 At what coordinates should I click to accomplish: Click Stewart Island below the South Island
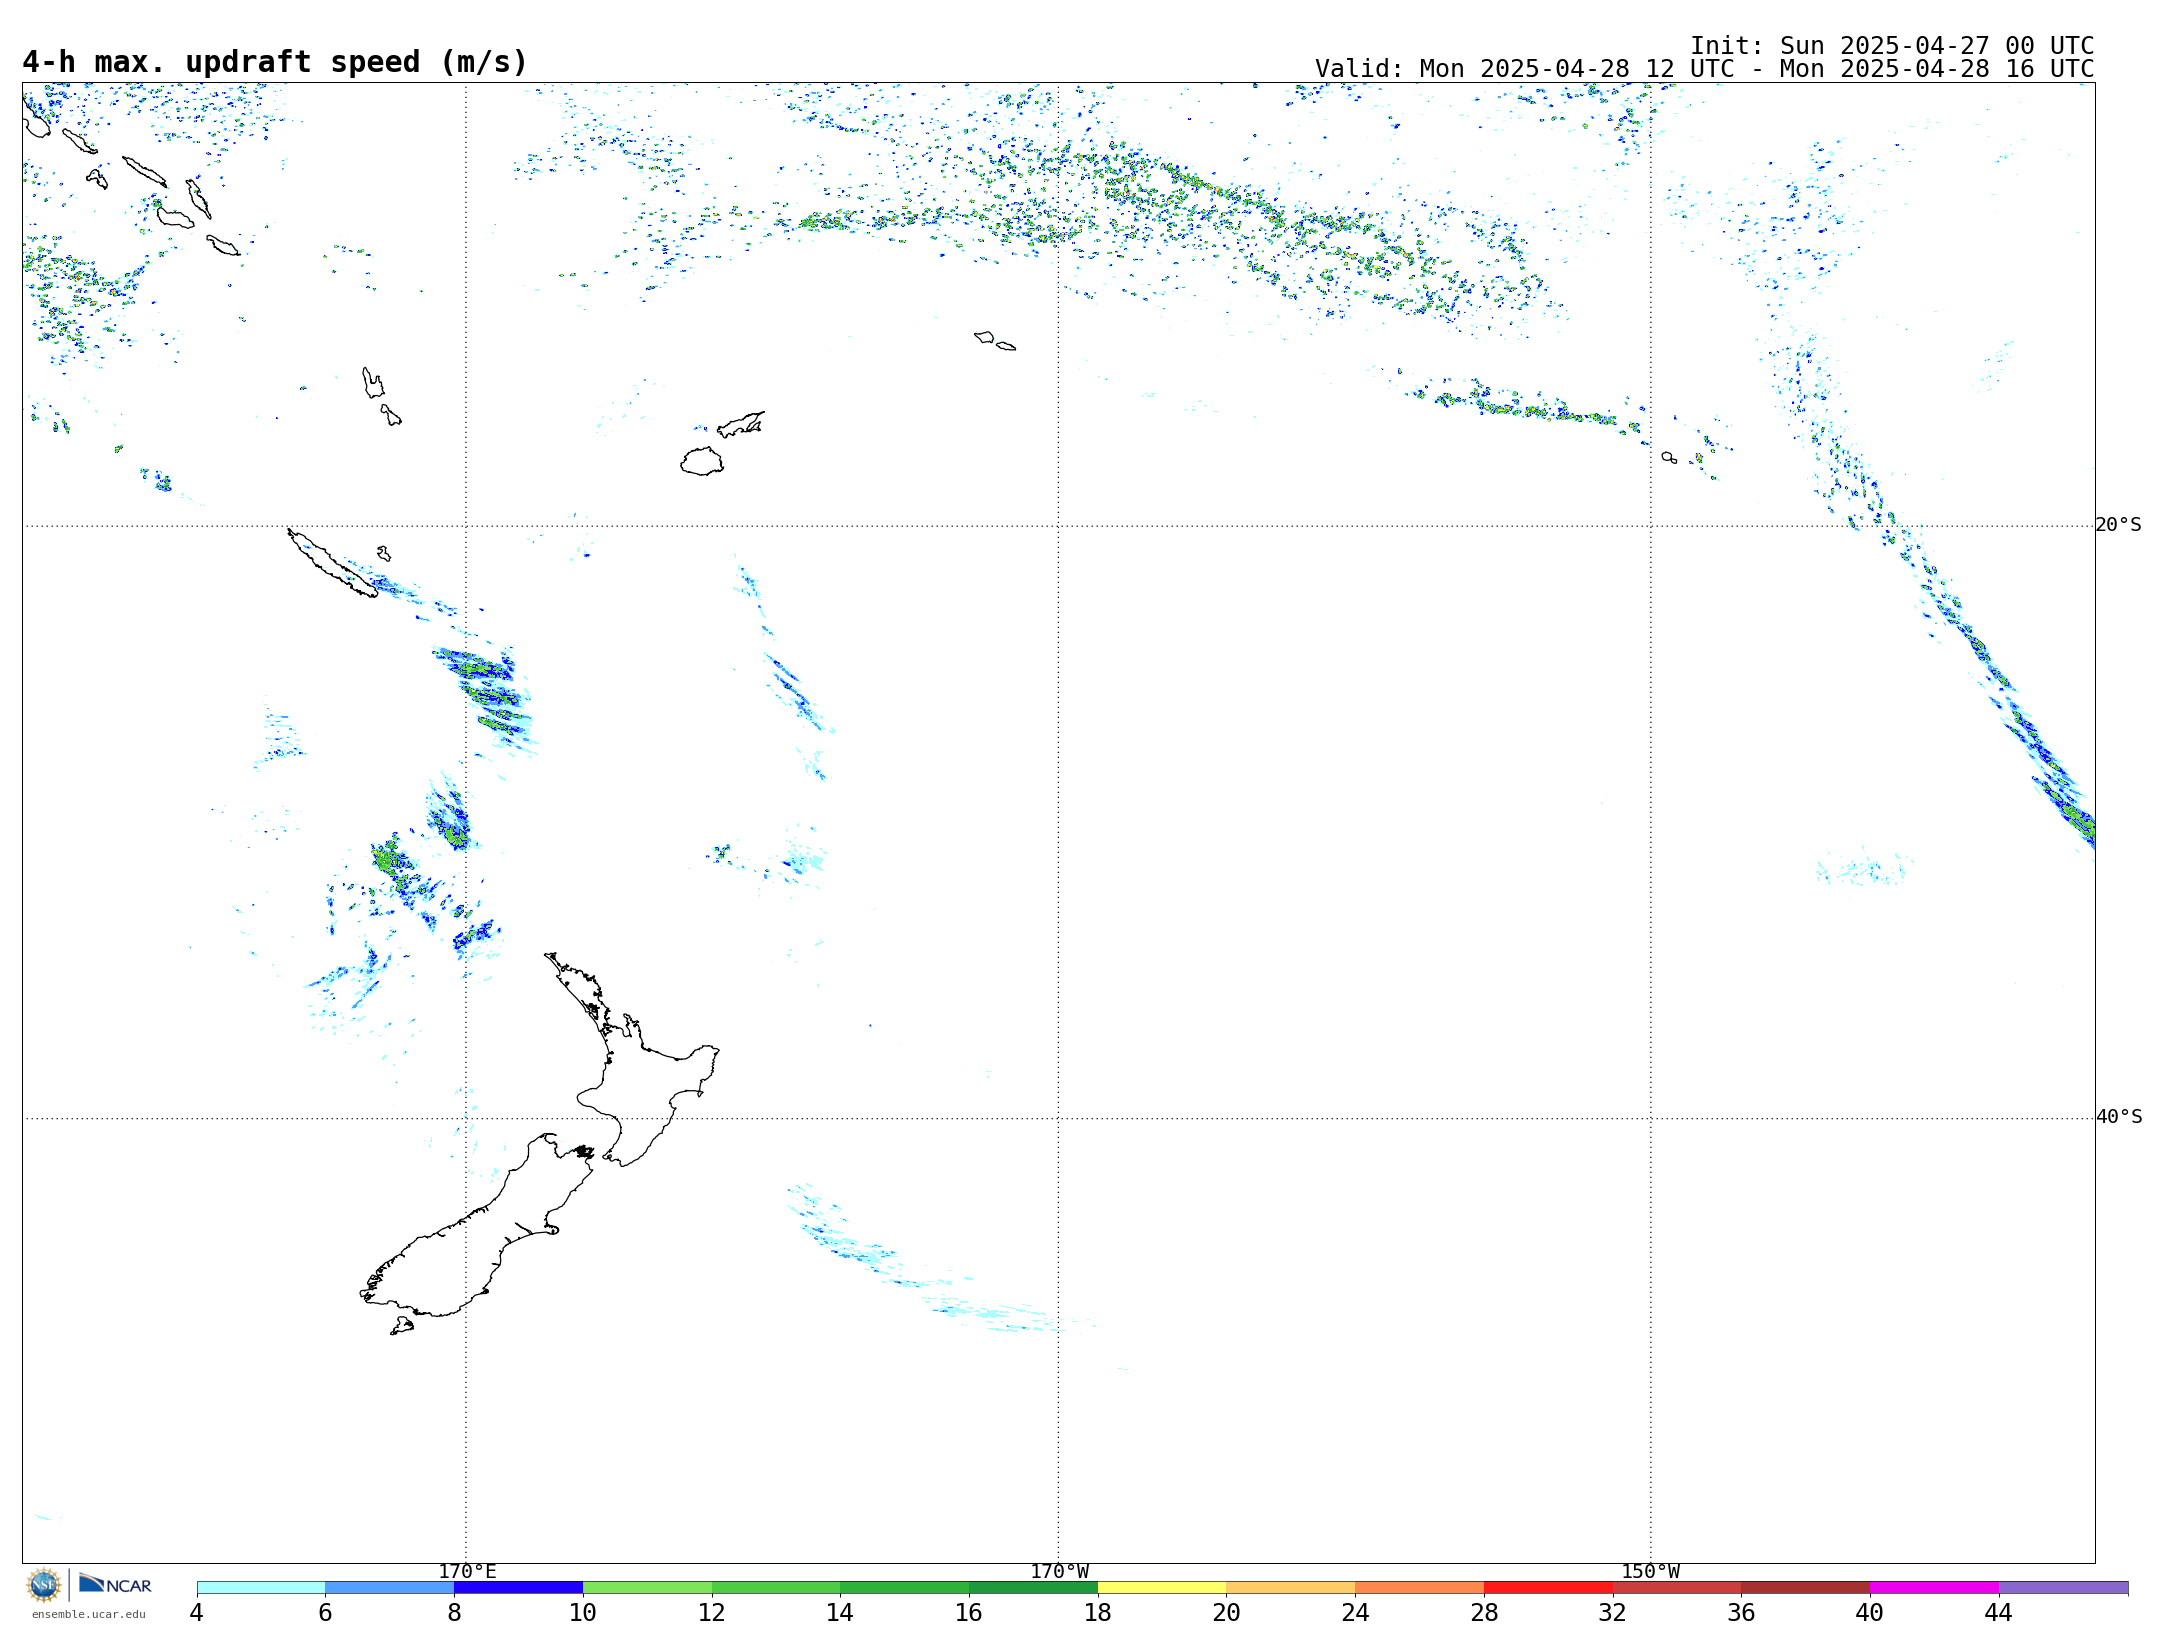(x=402, y=1326)
